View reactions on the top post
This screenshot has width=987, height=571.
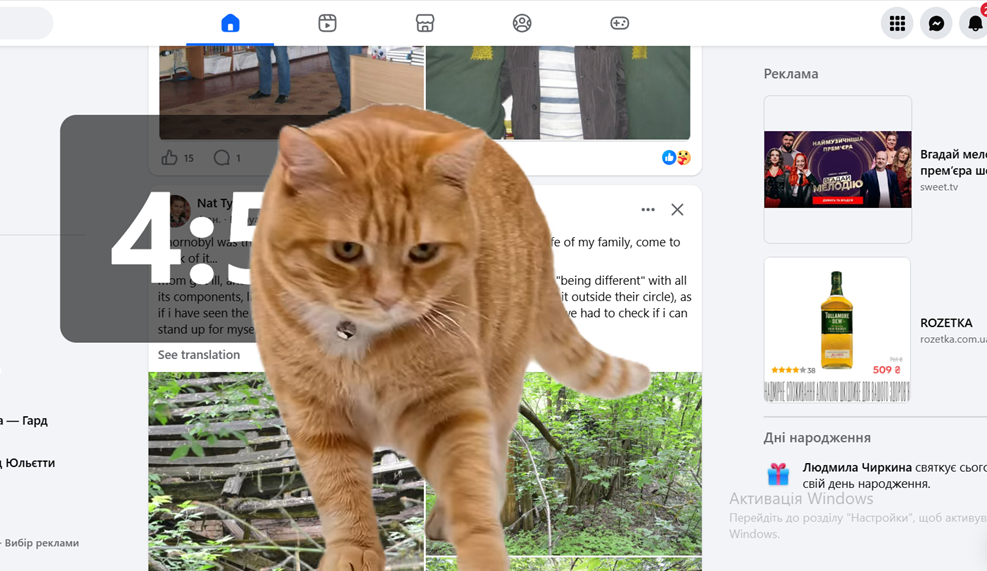pos(677,157)
